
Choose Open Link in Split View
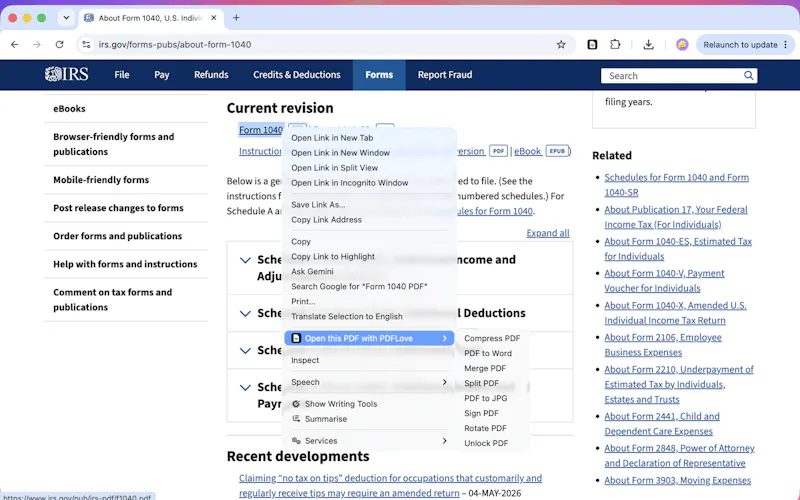pos(369,167)
